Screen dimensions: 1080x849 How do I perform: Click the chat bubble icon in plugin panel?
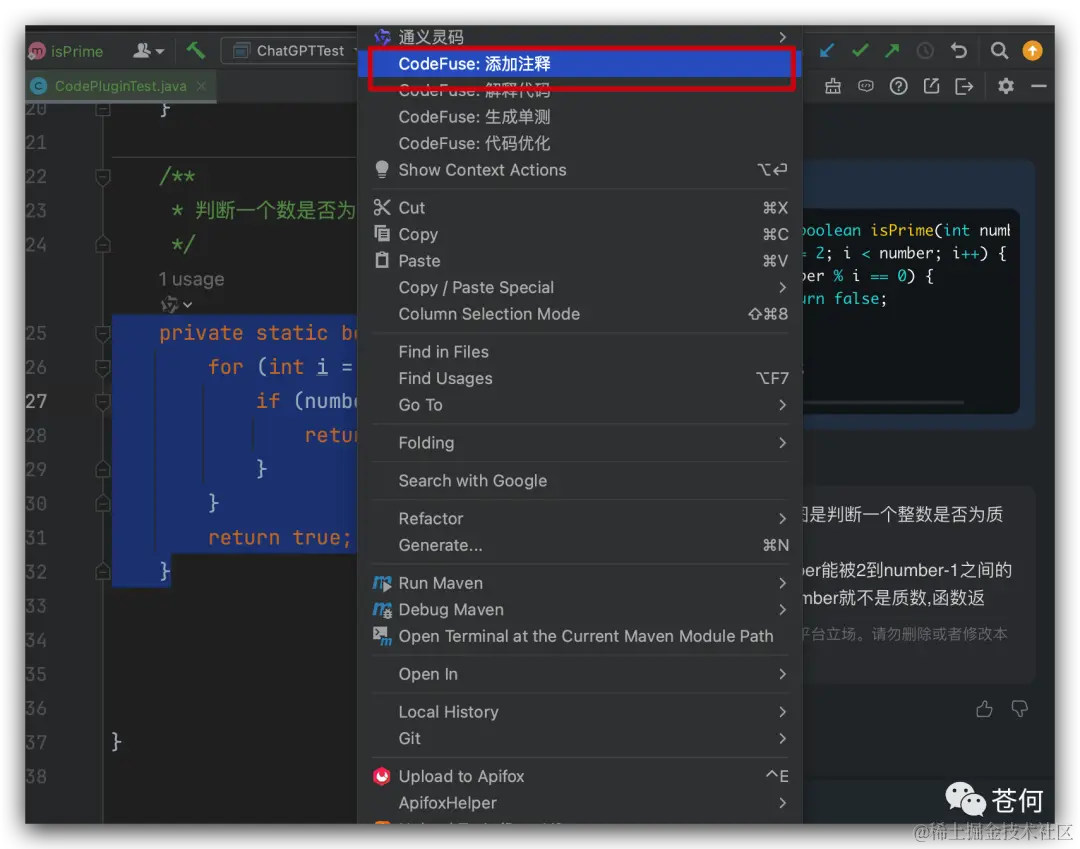866,86
